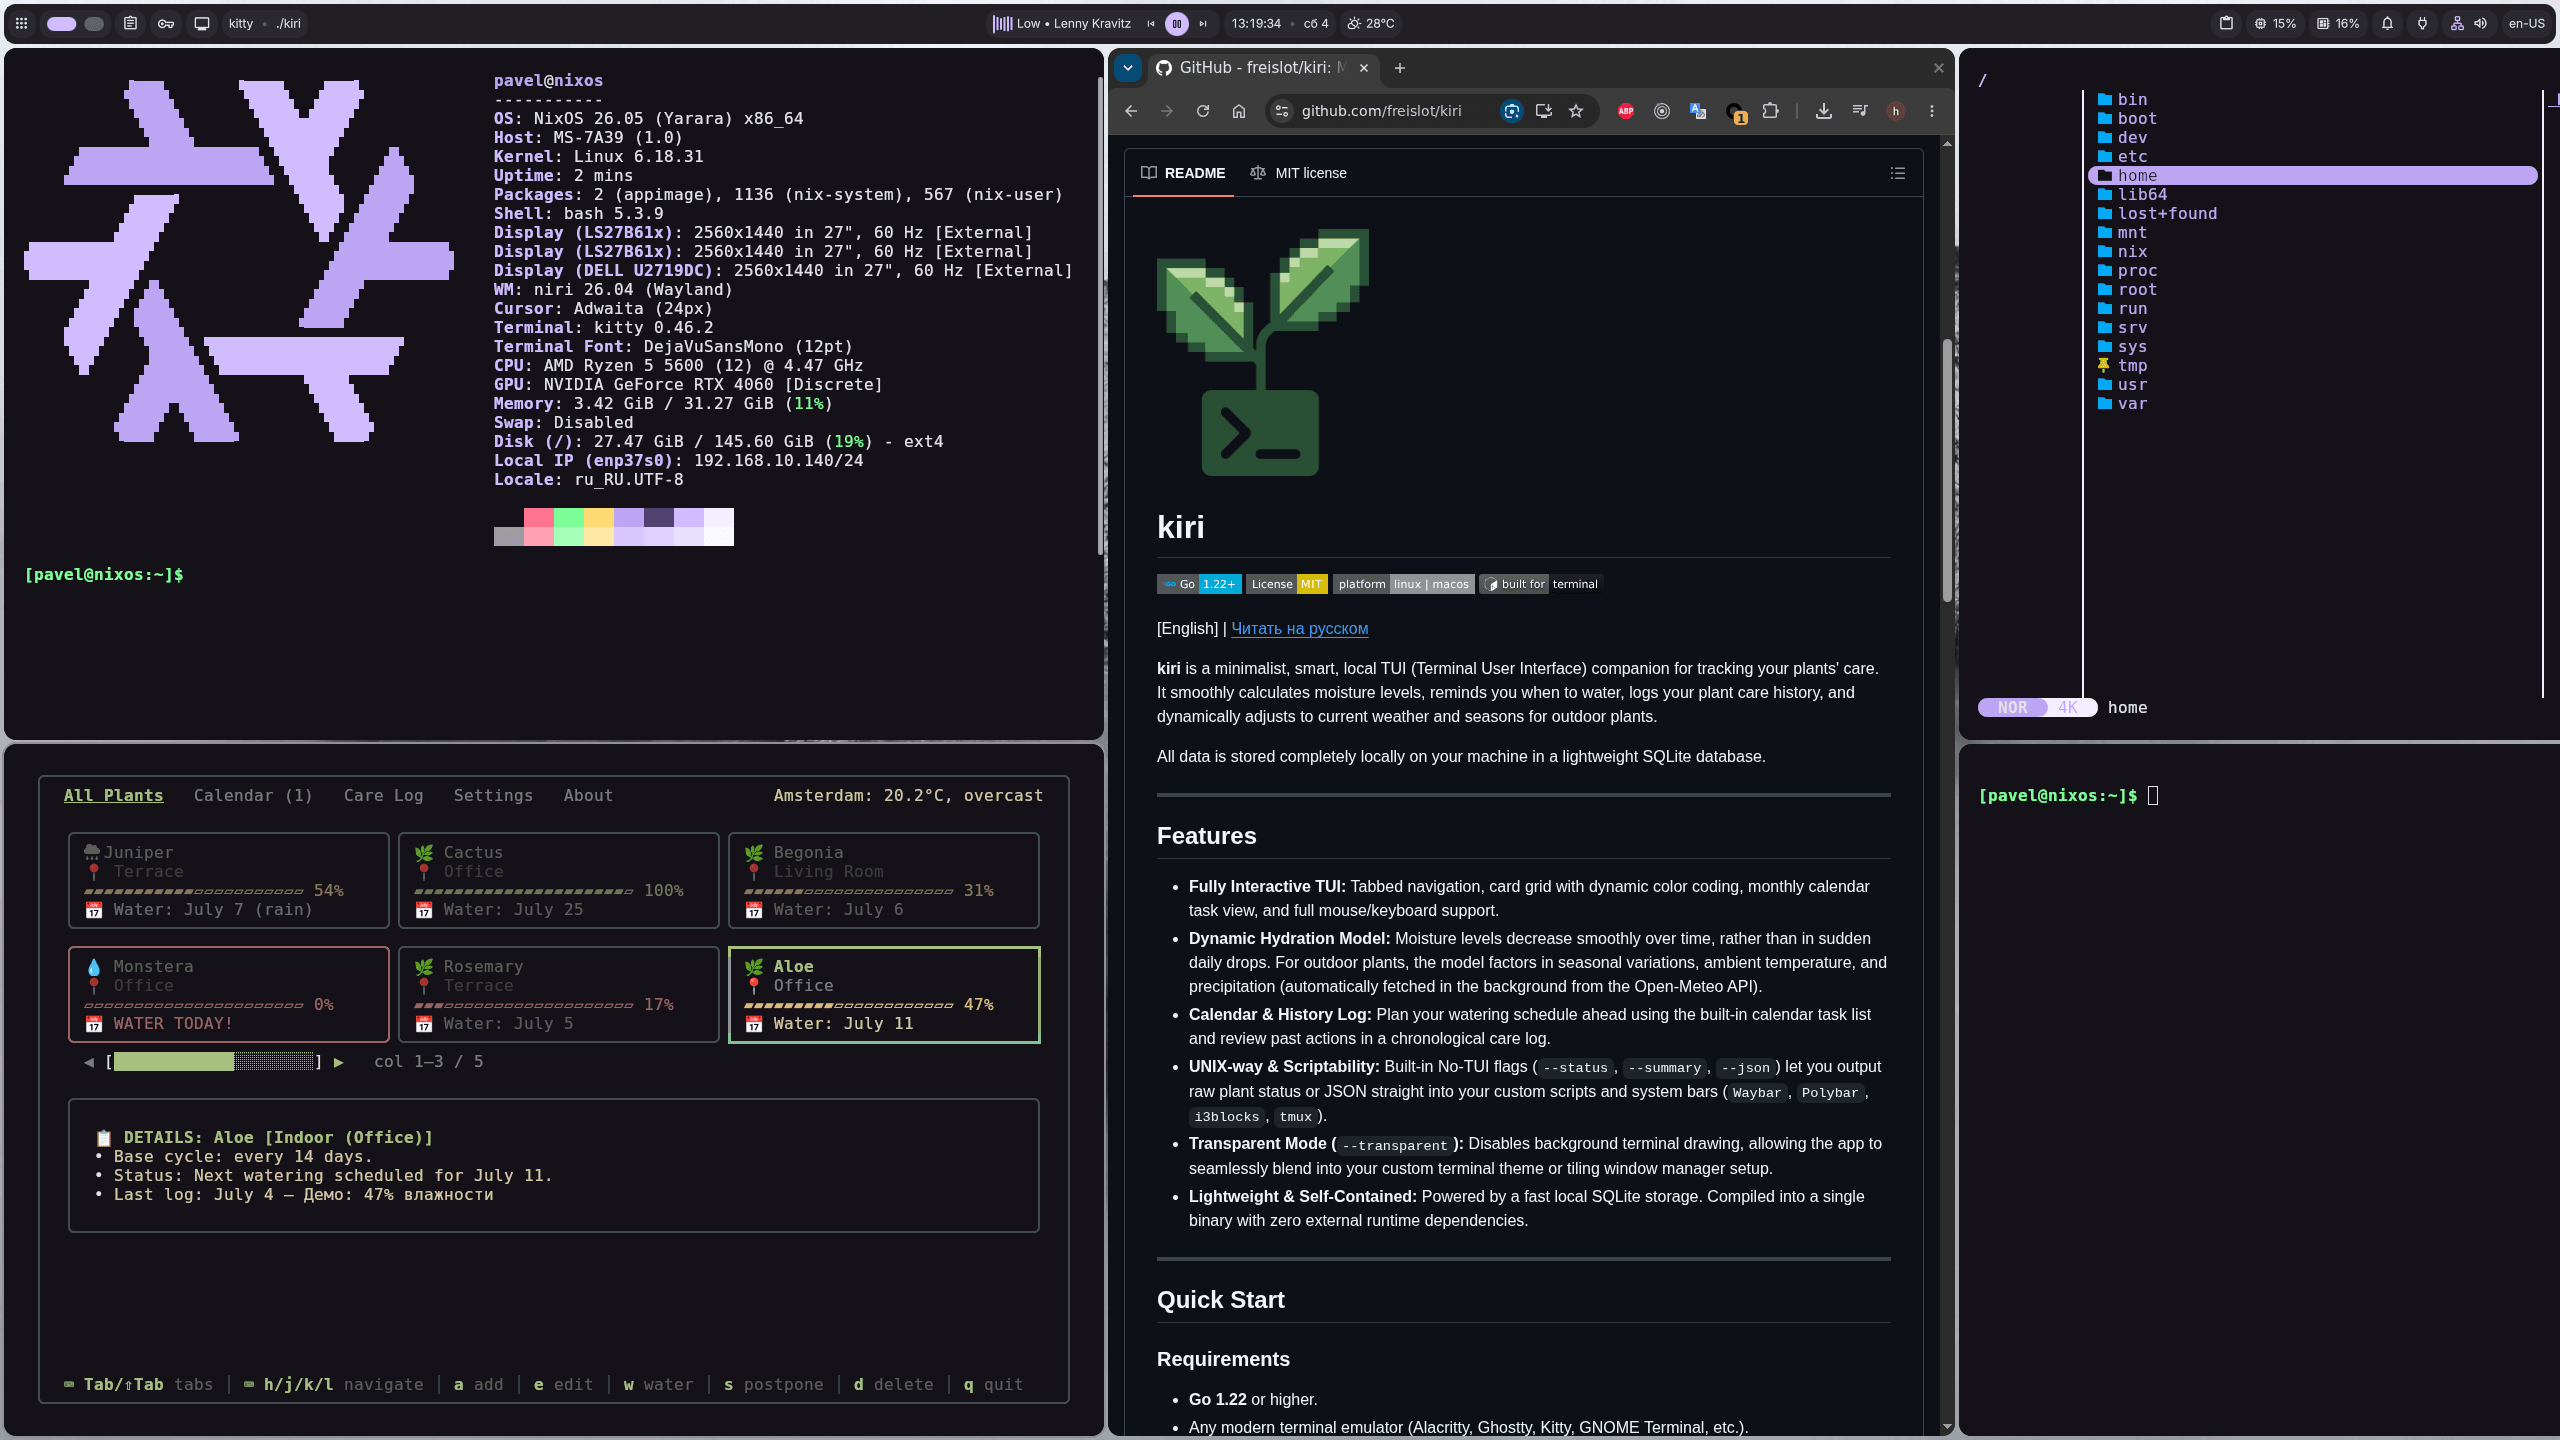Open the volume speaker icon in the top bar

(2480, 23)
